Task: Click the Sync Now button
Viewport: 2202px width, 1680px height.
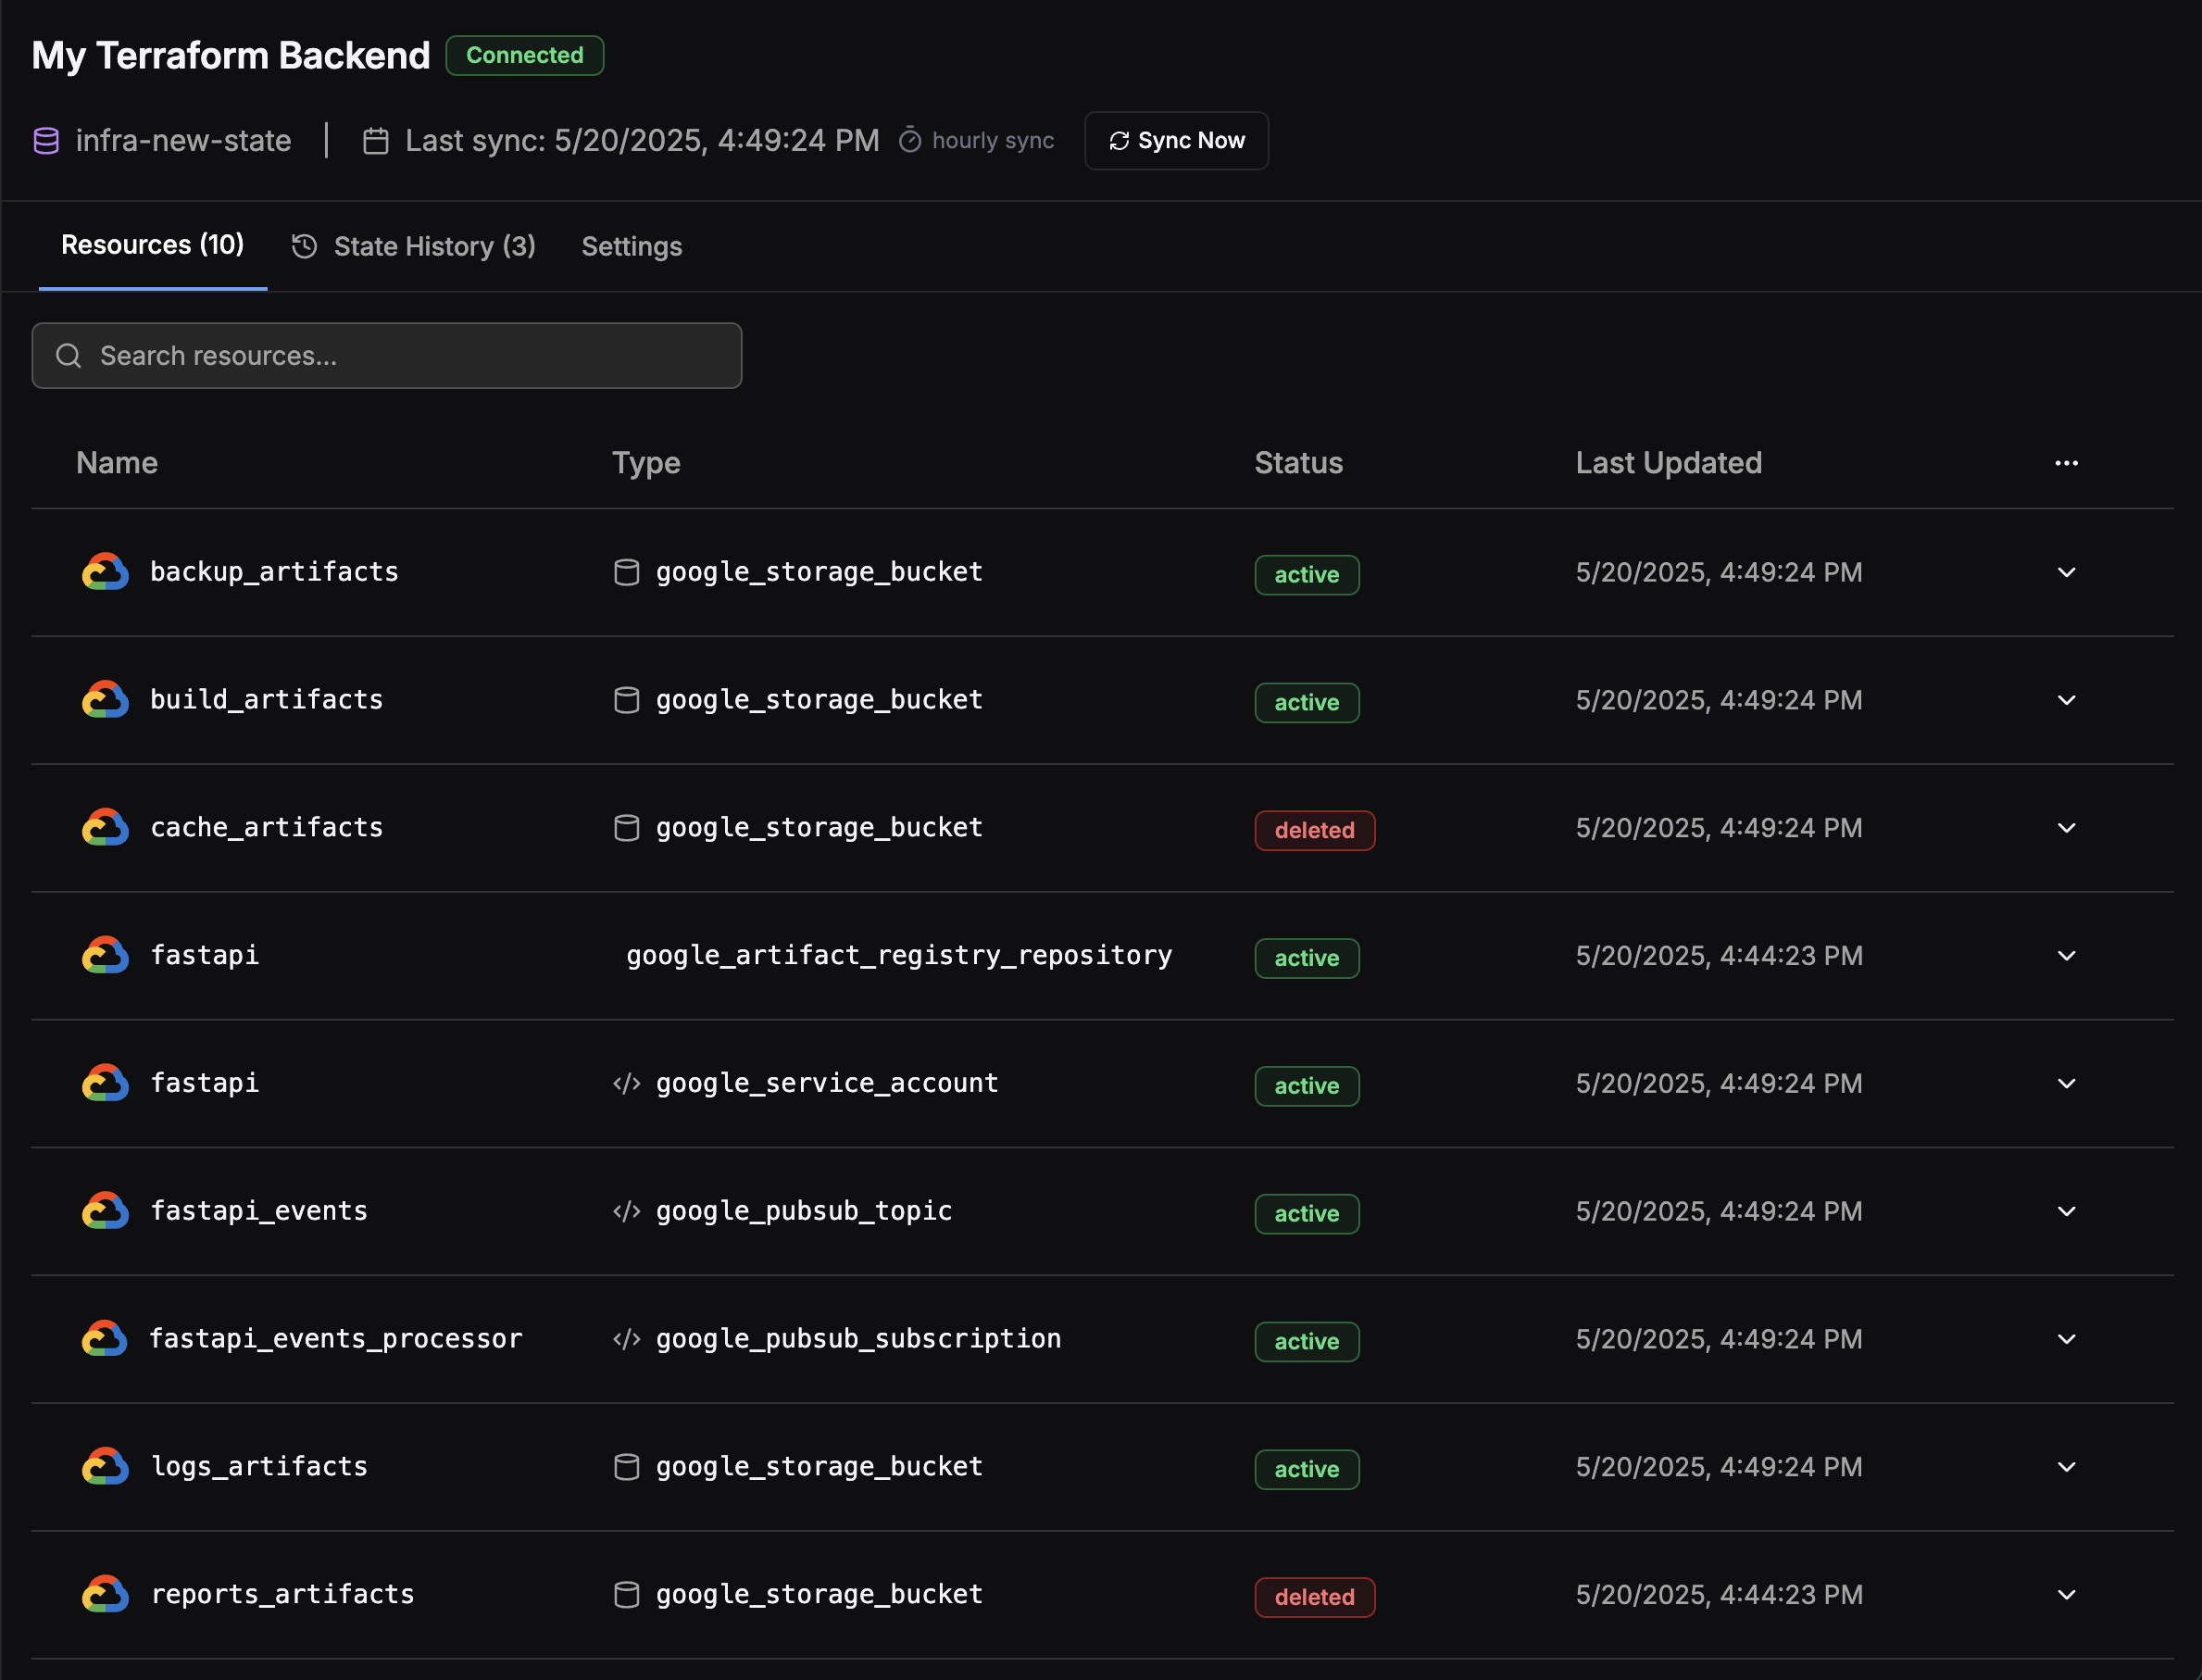Action: (1176, 141)
